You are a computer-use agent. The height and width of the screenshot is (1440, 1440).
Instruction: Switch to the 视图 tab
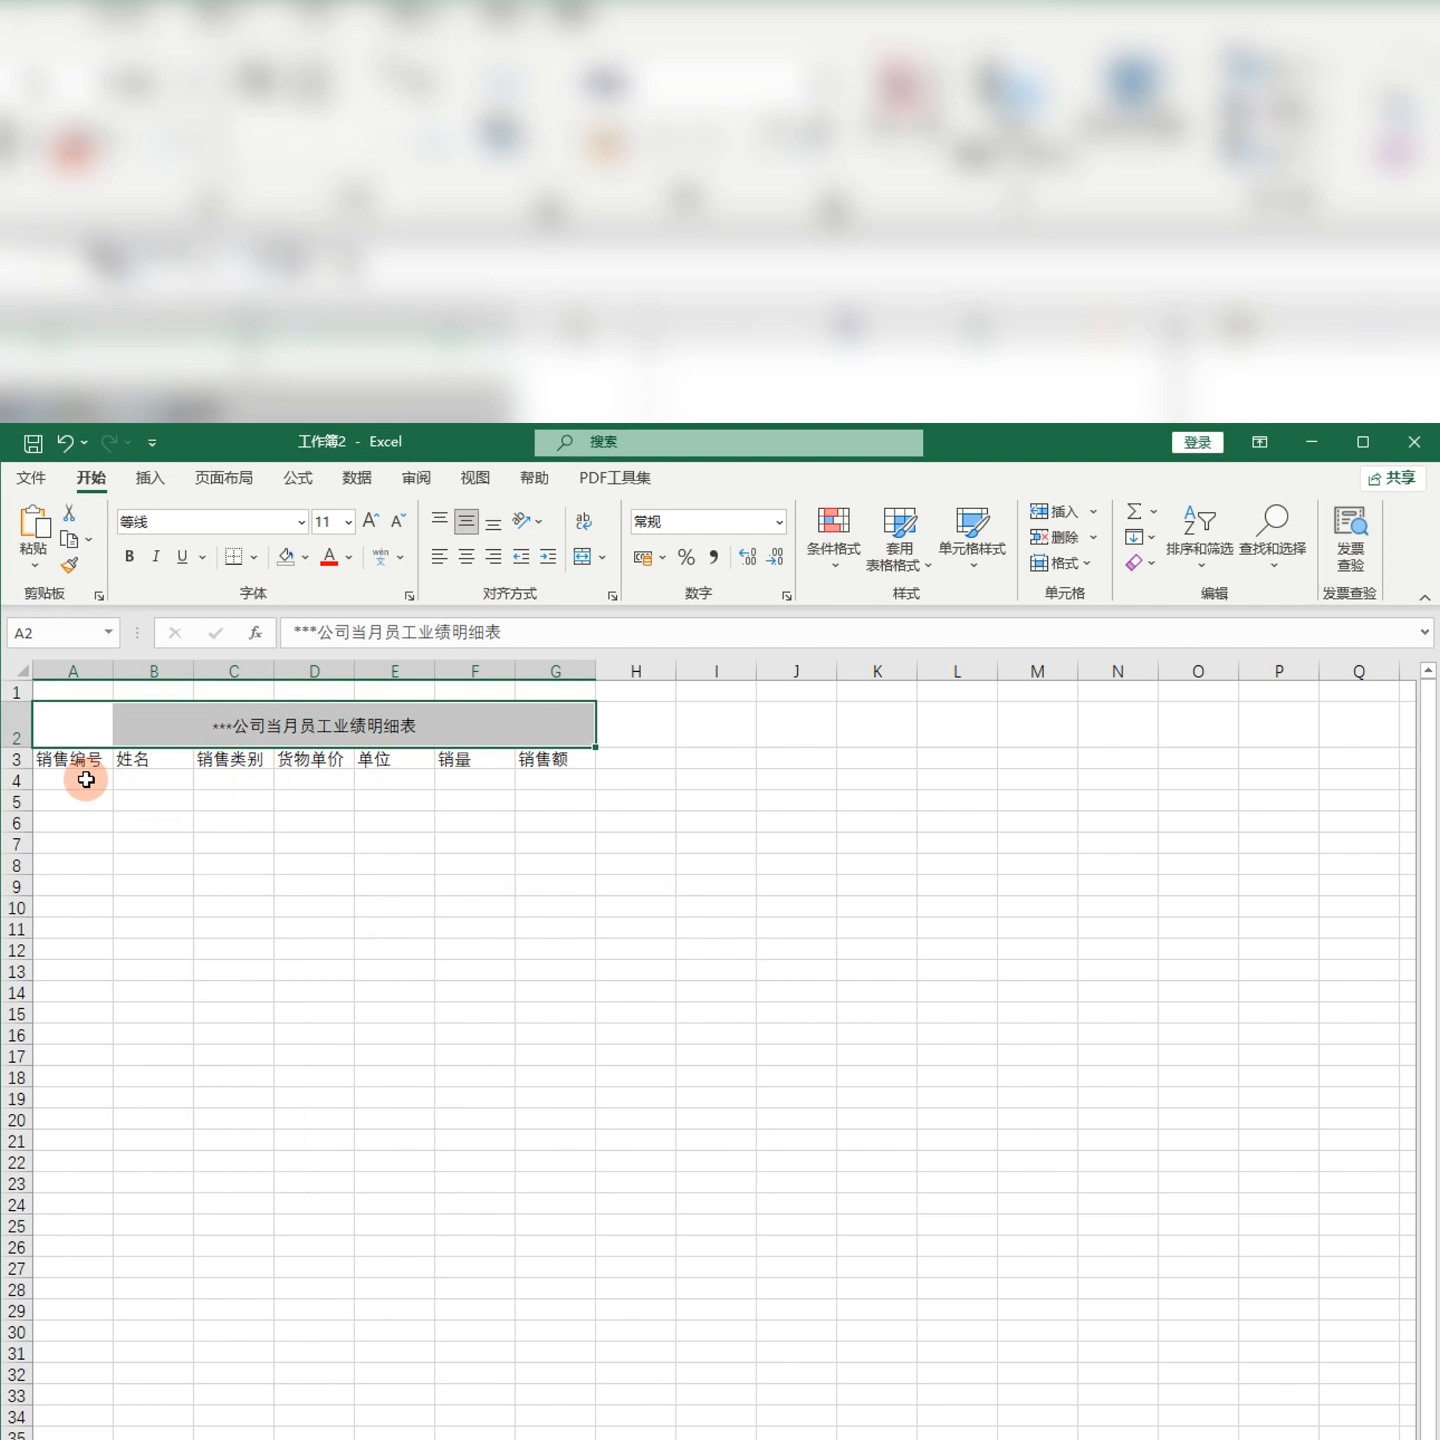click(x=475, y=478)
